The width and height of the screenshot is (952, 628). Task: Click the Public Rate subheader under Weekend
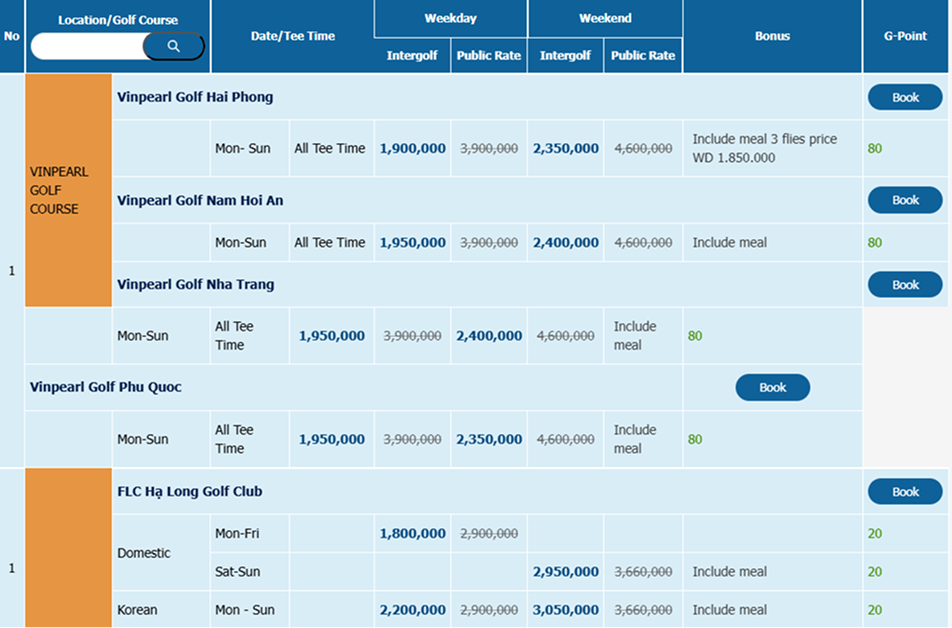click(x=643, y=55)
